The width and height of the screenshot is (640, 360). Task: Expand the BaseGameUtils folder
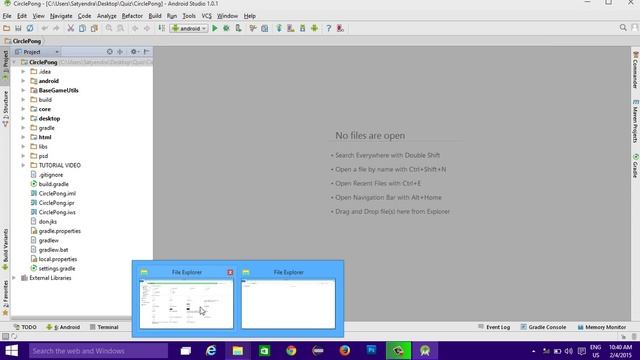coord(23,90)
